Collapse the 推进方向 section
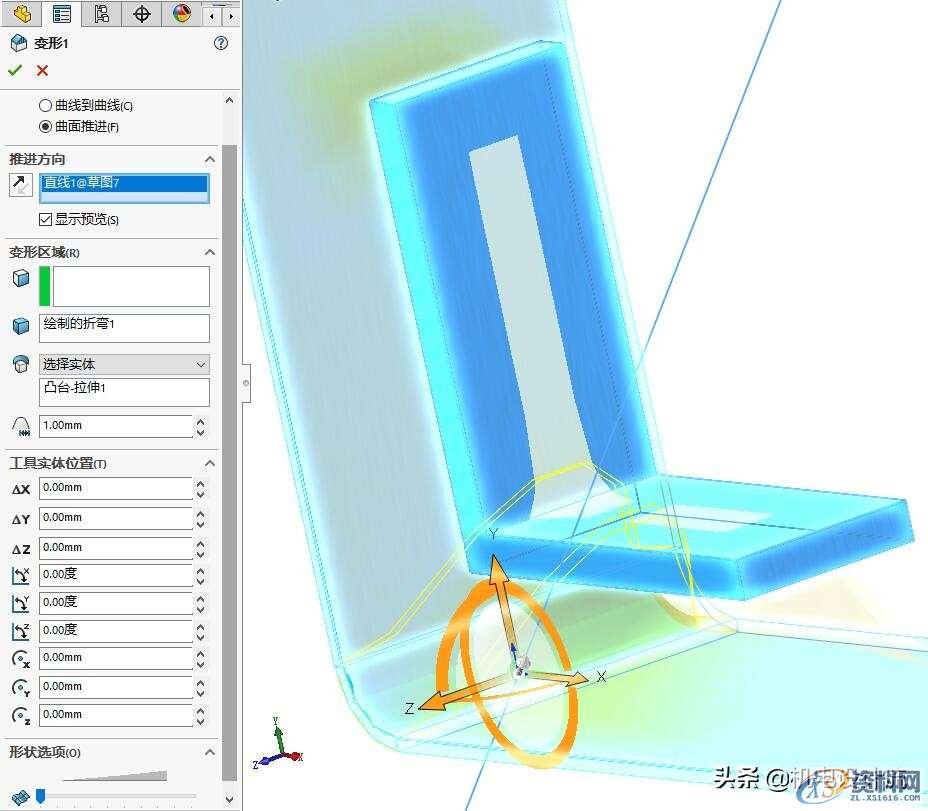The image size is (928, 811). click(209, 159)
